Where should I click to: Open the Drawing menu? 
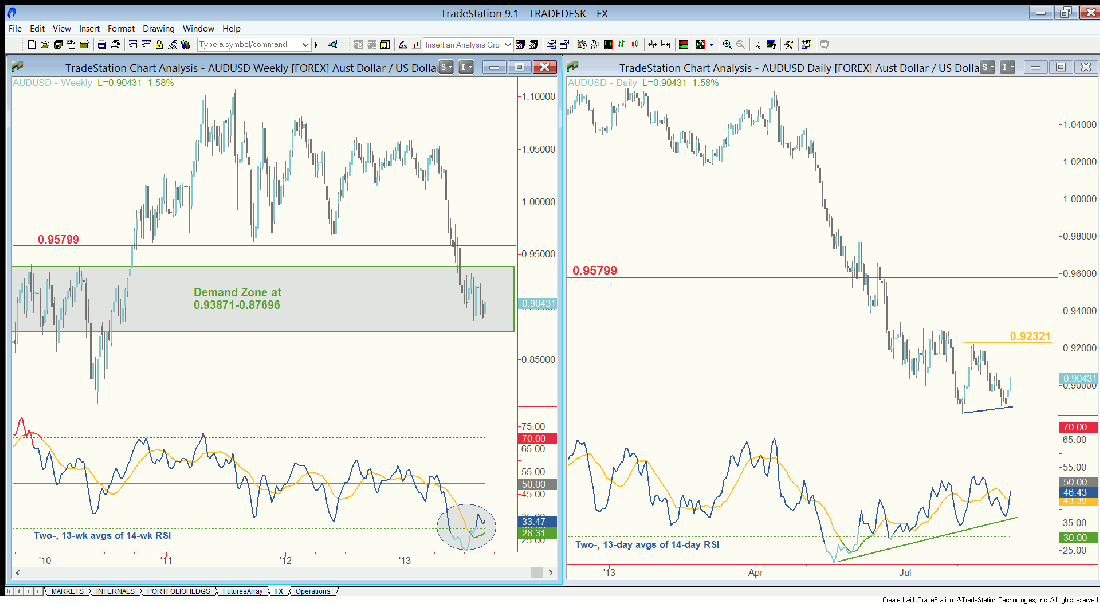[158, 29]
